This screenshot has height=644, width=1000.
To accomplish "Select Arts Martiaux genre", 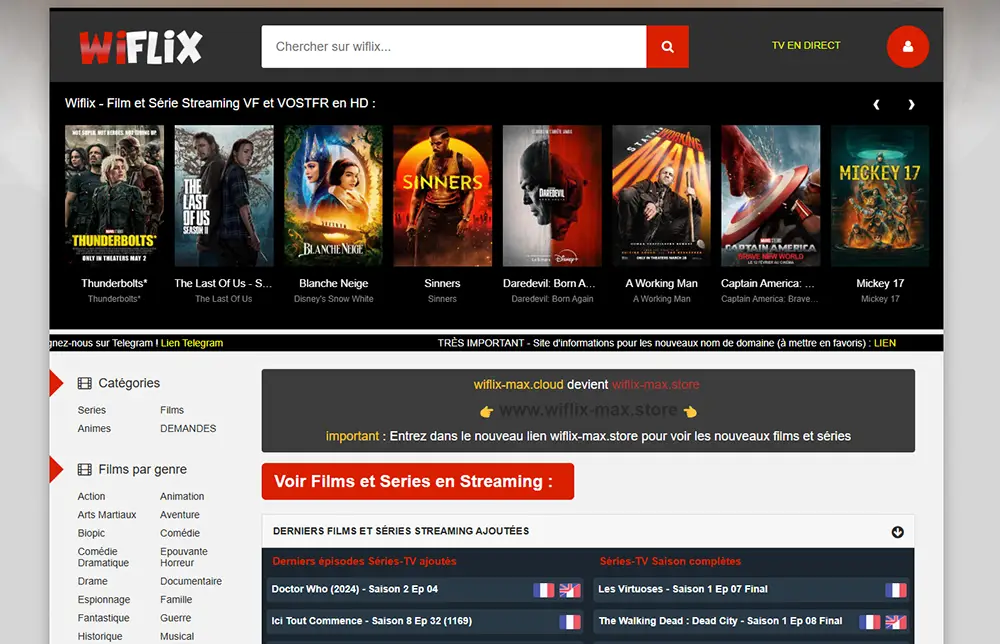I will 107,515.
